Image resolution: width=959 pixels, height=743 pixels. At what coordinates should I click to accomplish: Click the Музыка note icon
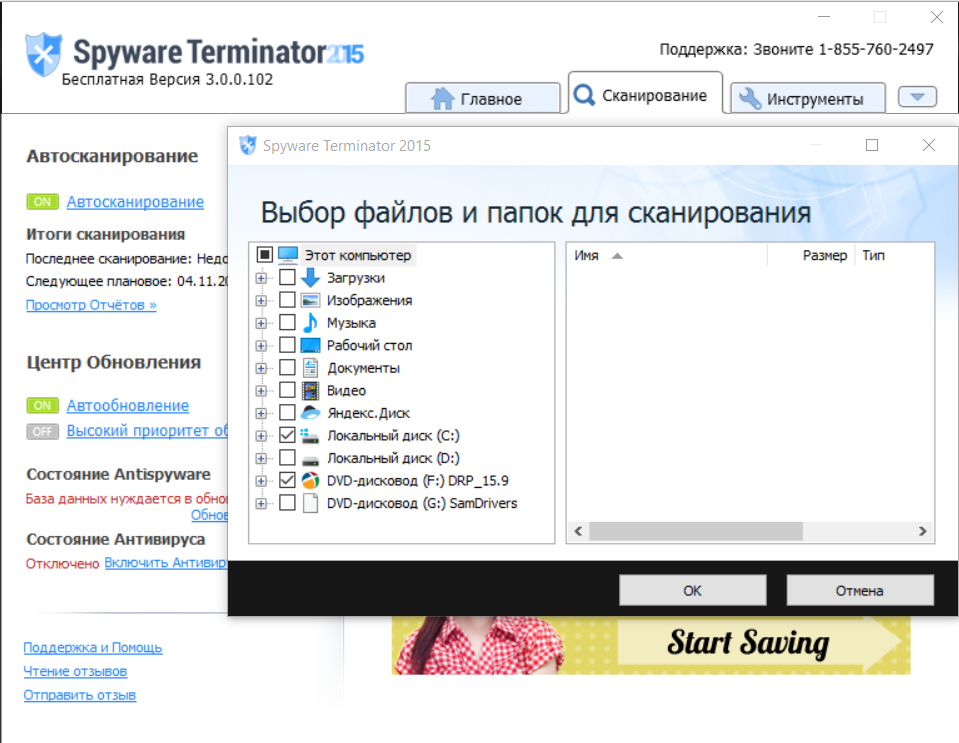pos(311,322)
